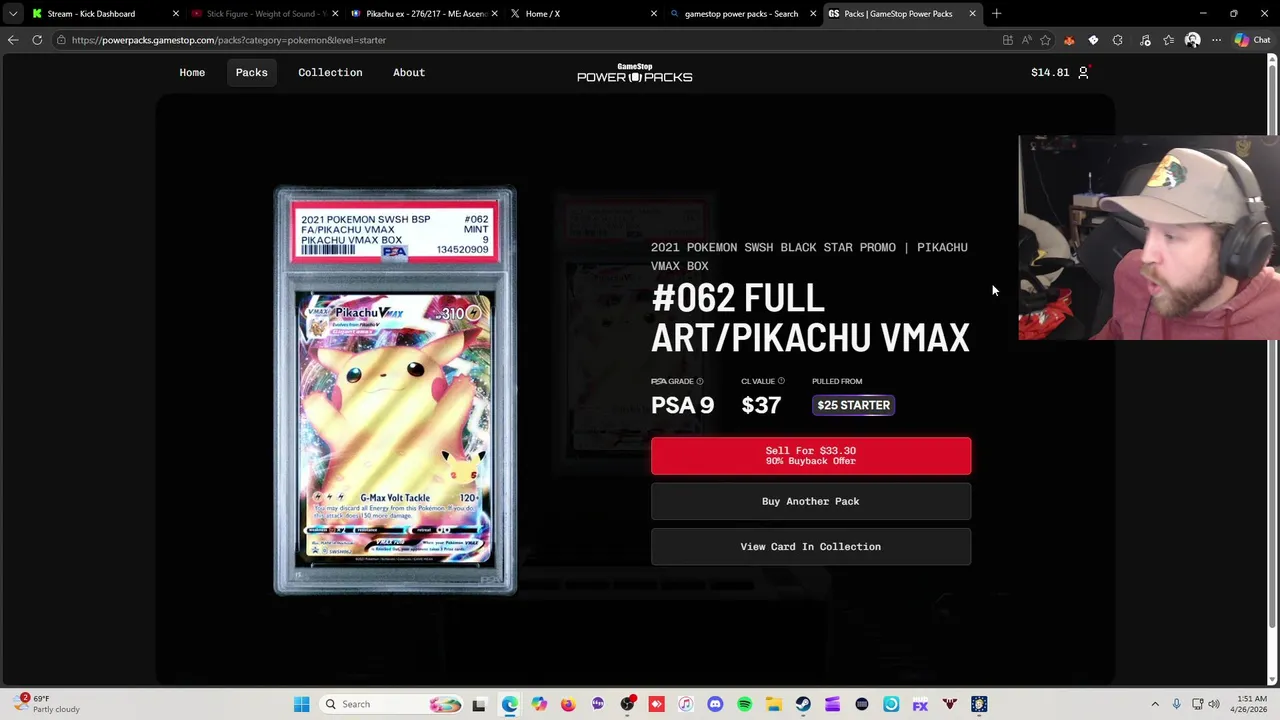The height and width of the screenshot is (720, 1280).
Task: Click the PSA grade info icon
Action: [700, 381]
